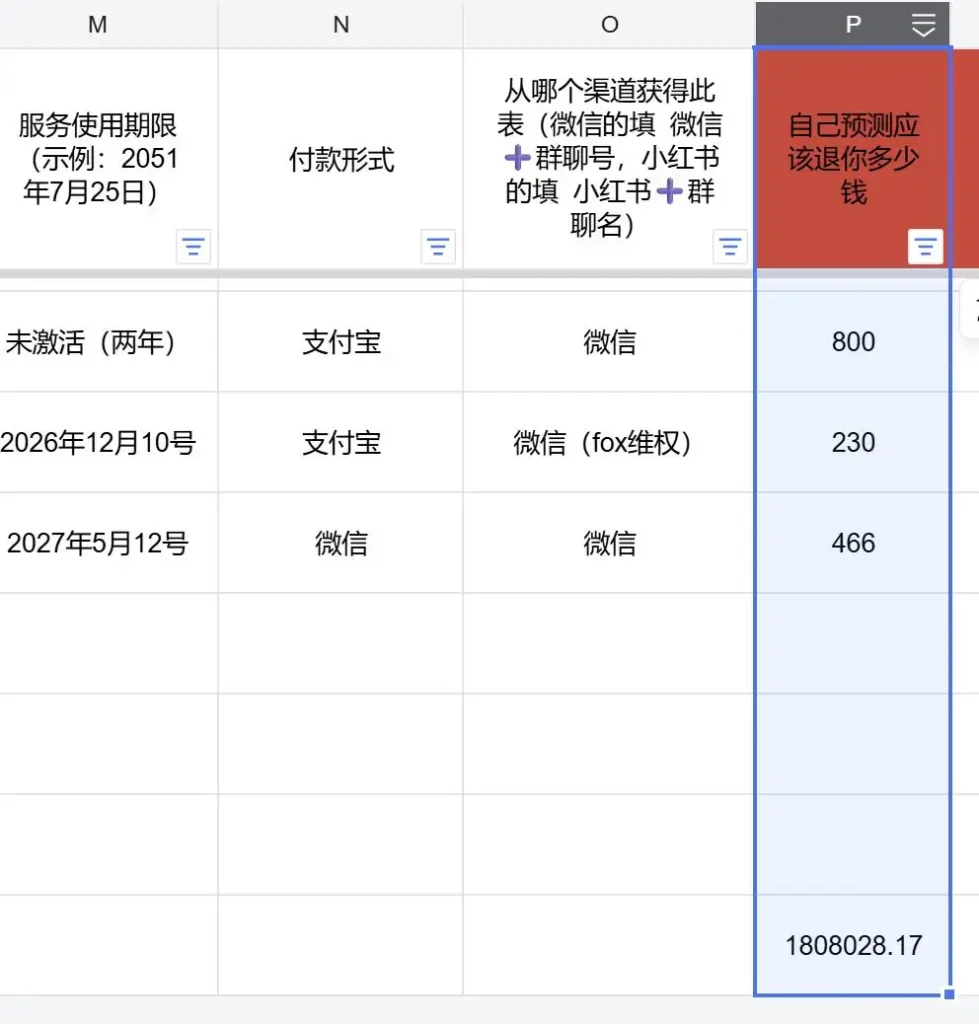Select the red 自己预测应该退你多少钱 header cell
979x1024 pixels.
point(853,159)
